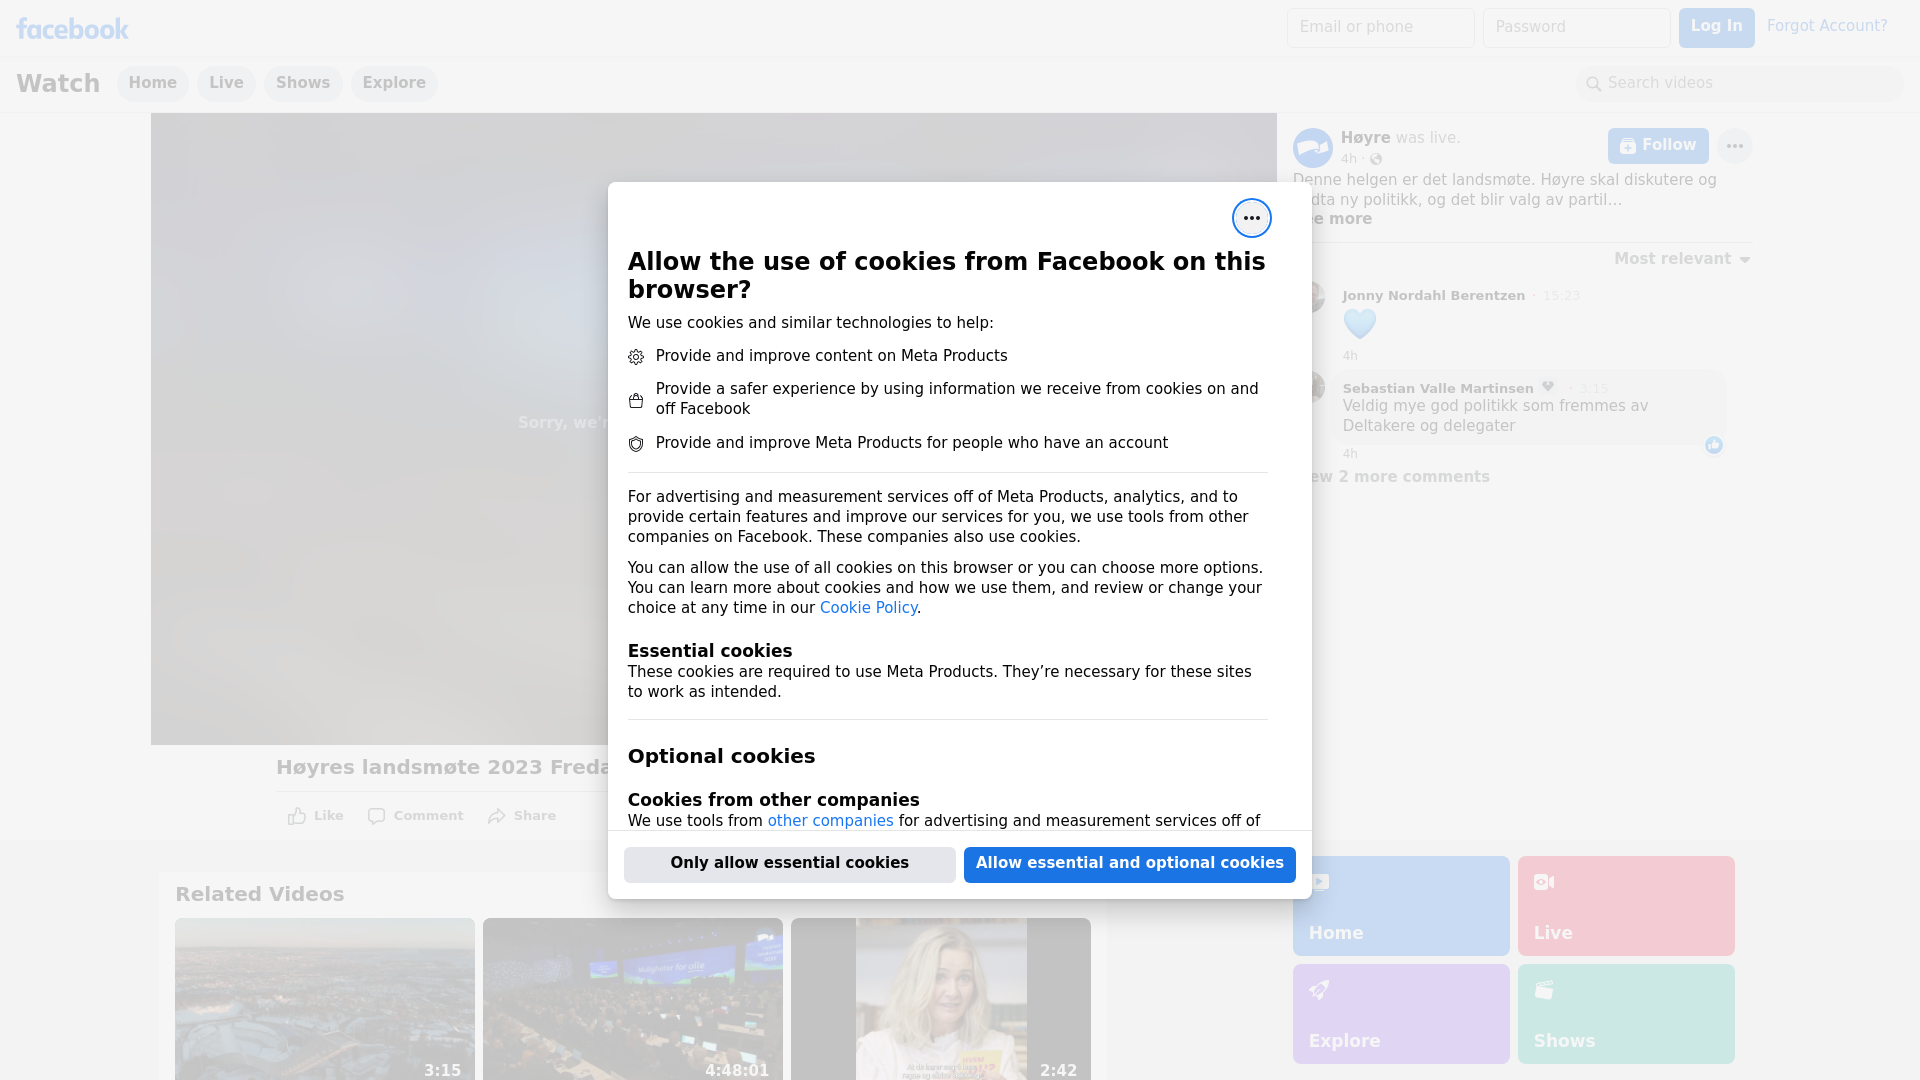Focus the Email or phone field

click(1380, 28)
